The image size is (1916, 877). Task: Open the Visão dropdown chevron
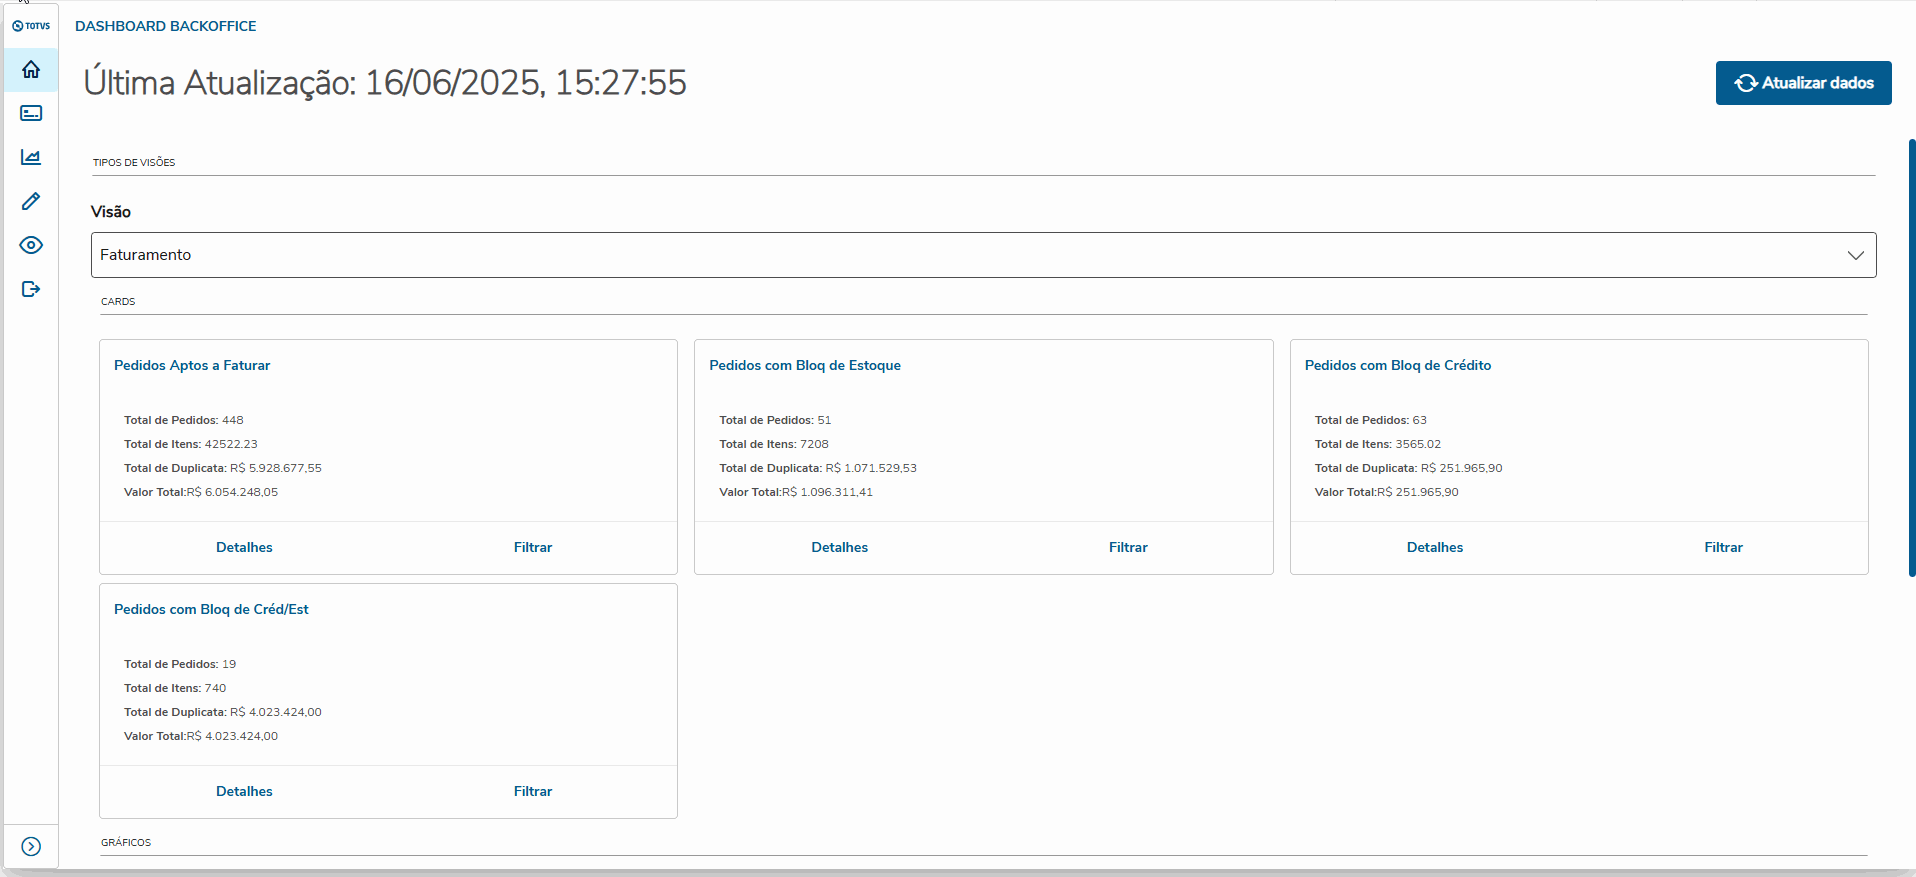pos(1855,255)
